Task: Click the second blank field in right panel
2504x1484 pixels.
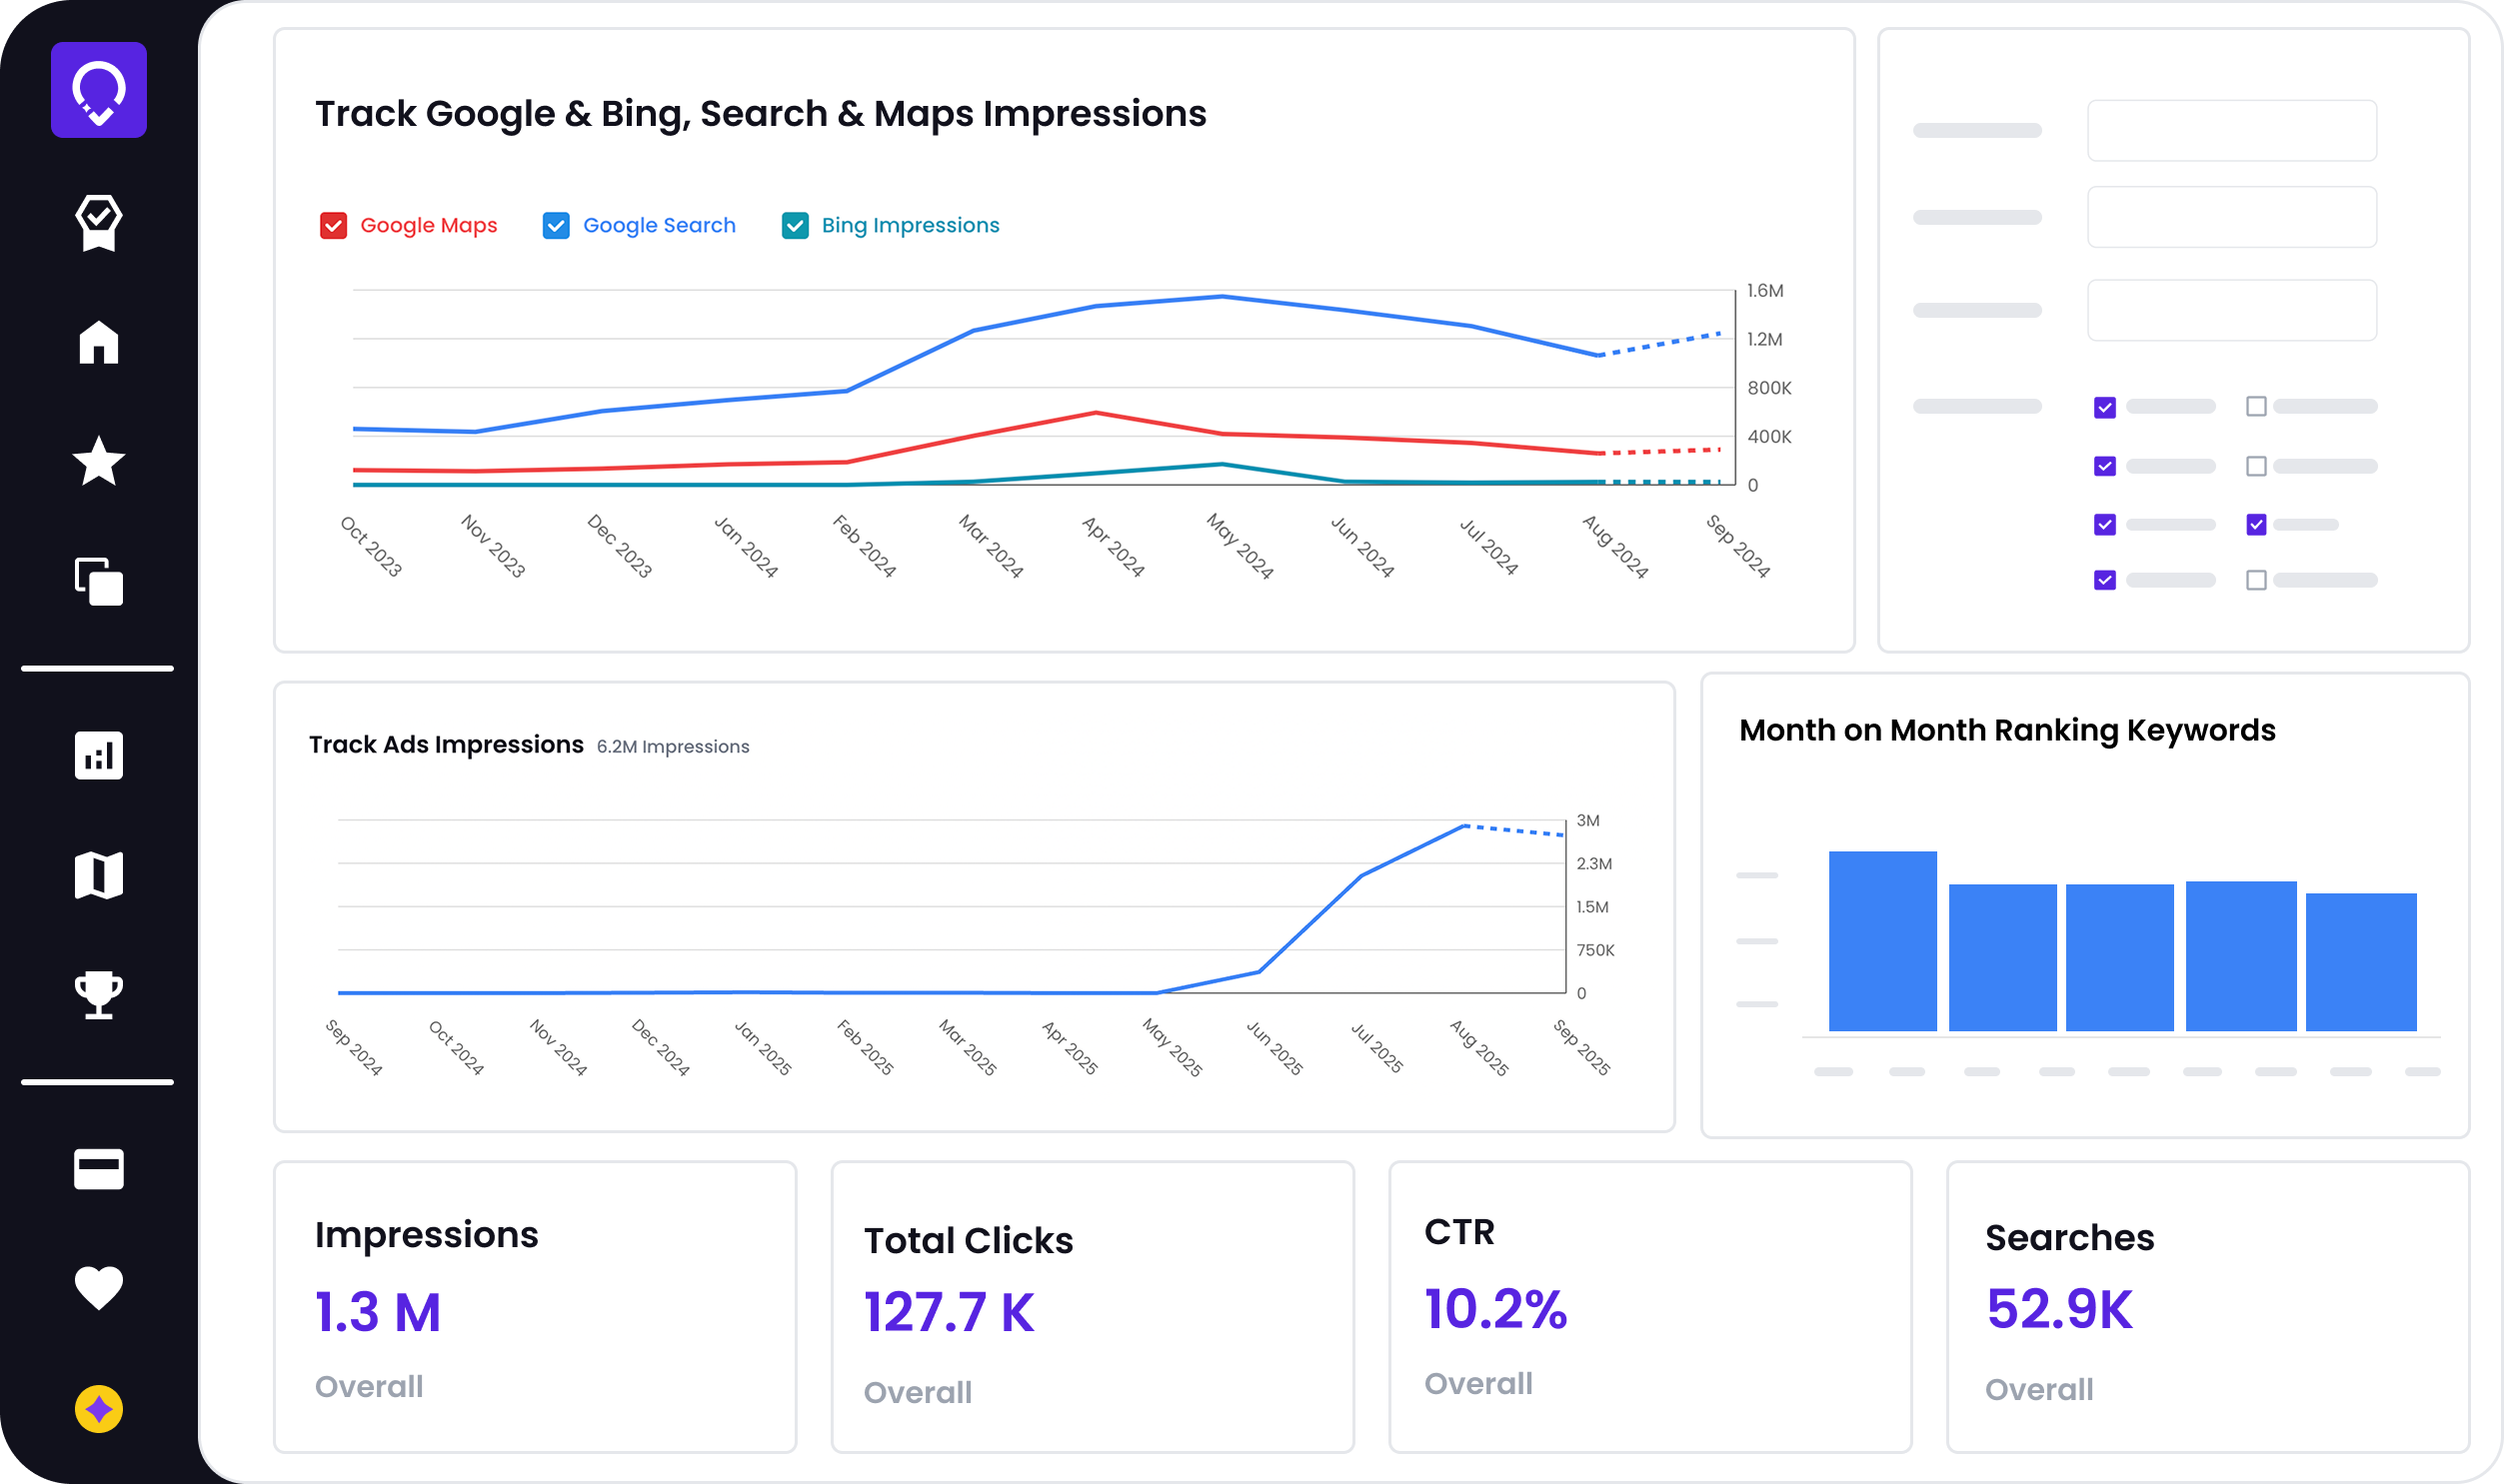Action: (x=2231, y=217)
